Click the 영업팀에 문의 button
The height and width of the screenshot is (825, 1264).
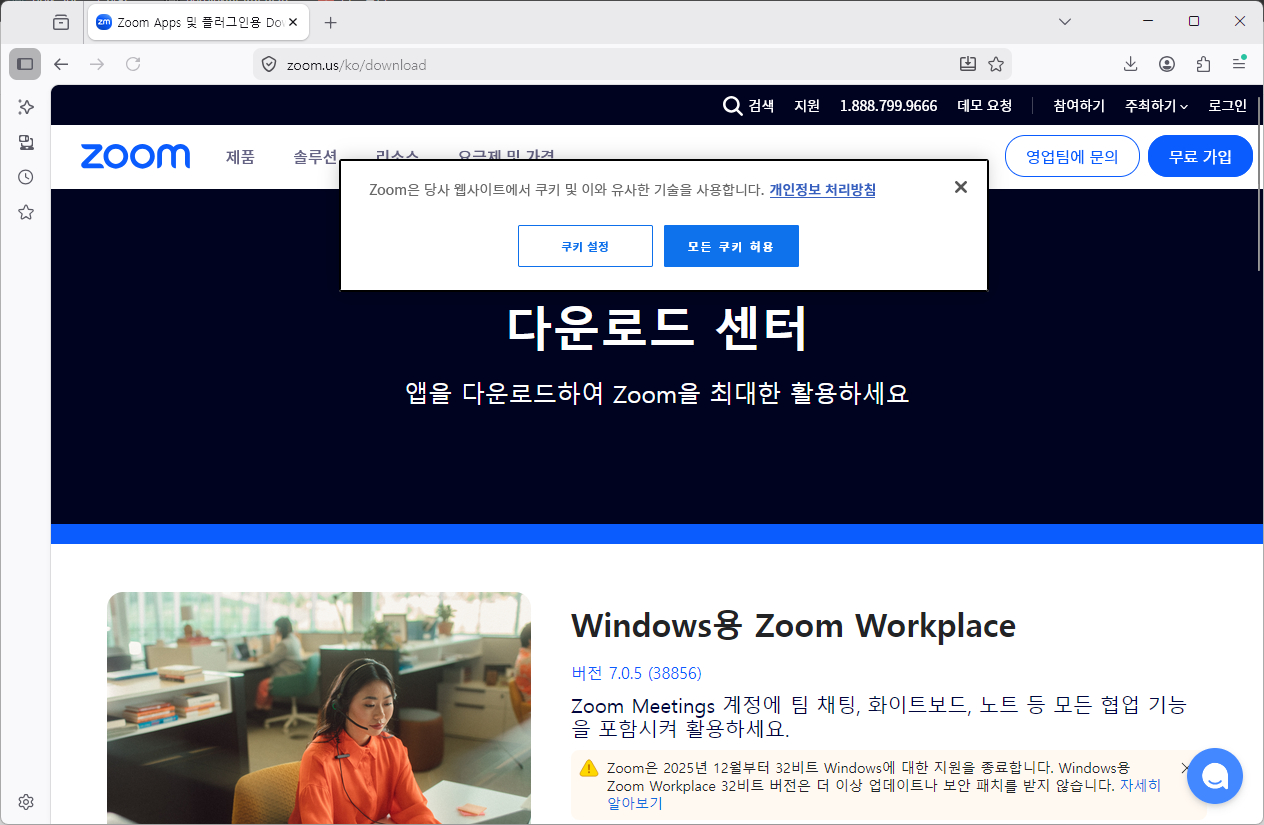click(x=1072, y=156)
